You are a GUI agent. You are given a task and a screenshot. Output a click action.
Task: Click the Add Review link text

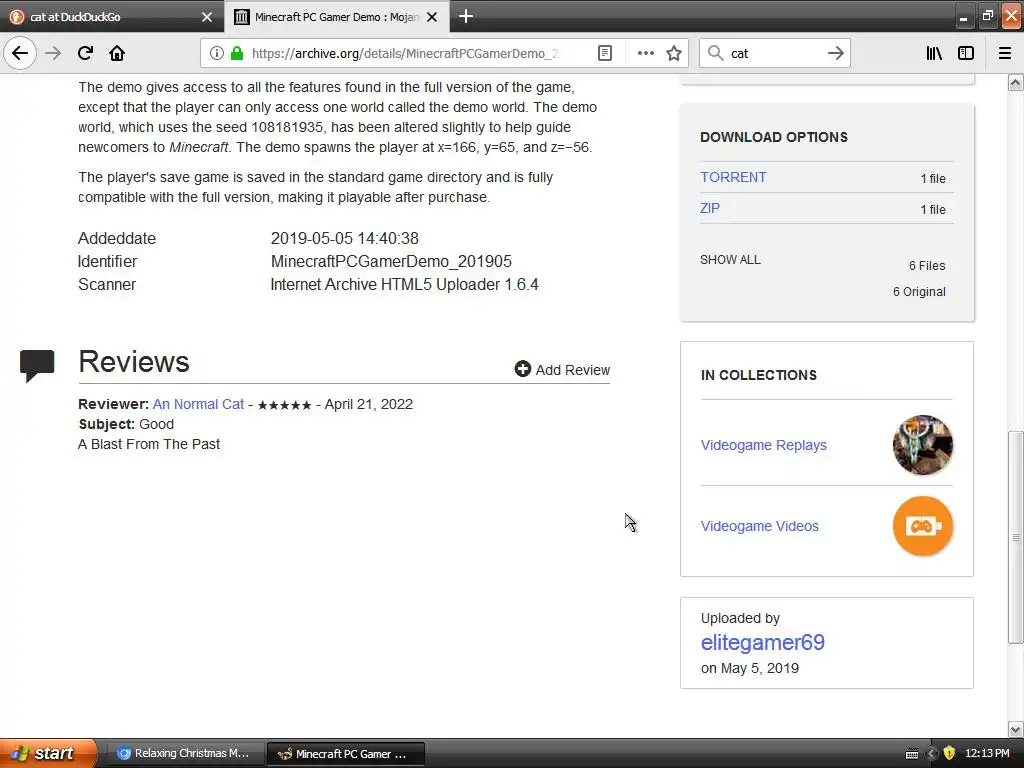(x=573, y=370)
